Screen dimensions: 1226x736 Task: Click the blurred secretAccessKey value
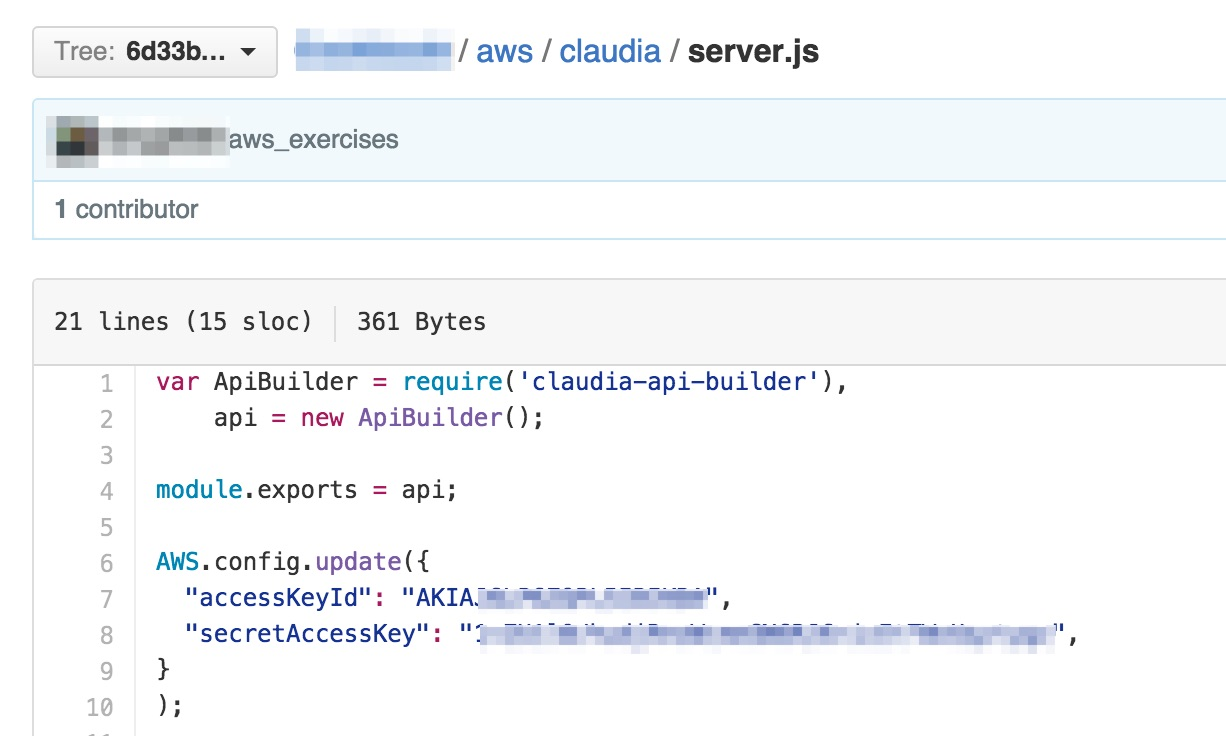coord(765,633)
